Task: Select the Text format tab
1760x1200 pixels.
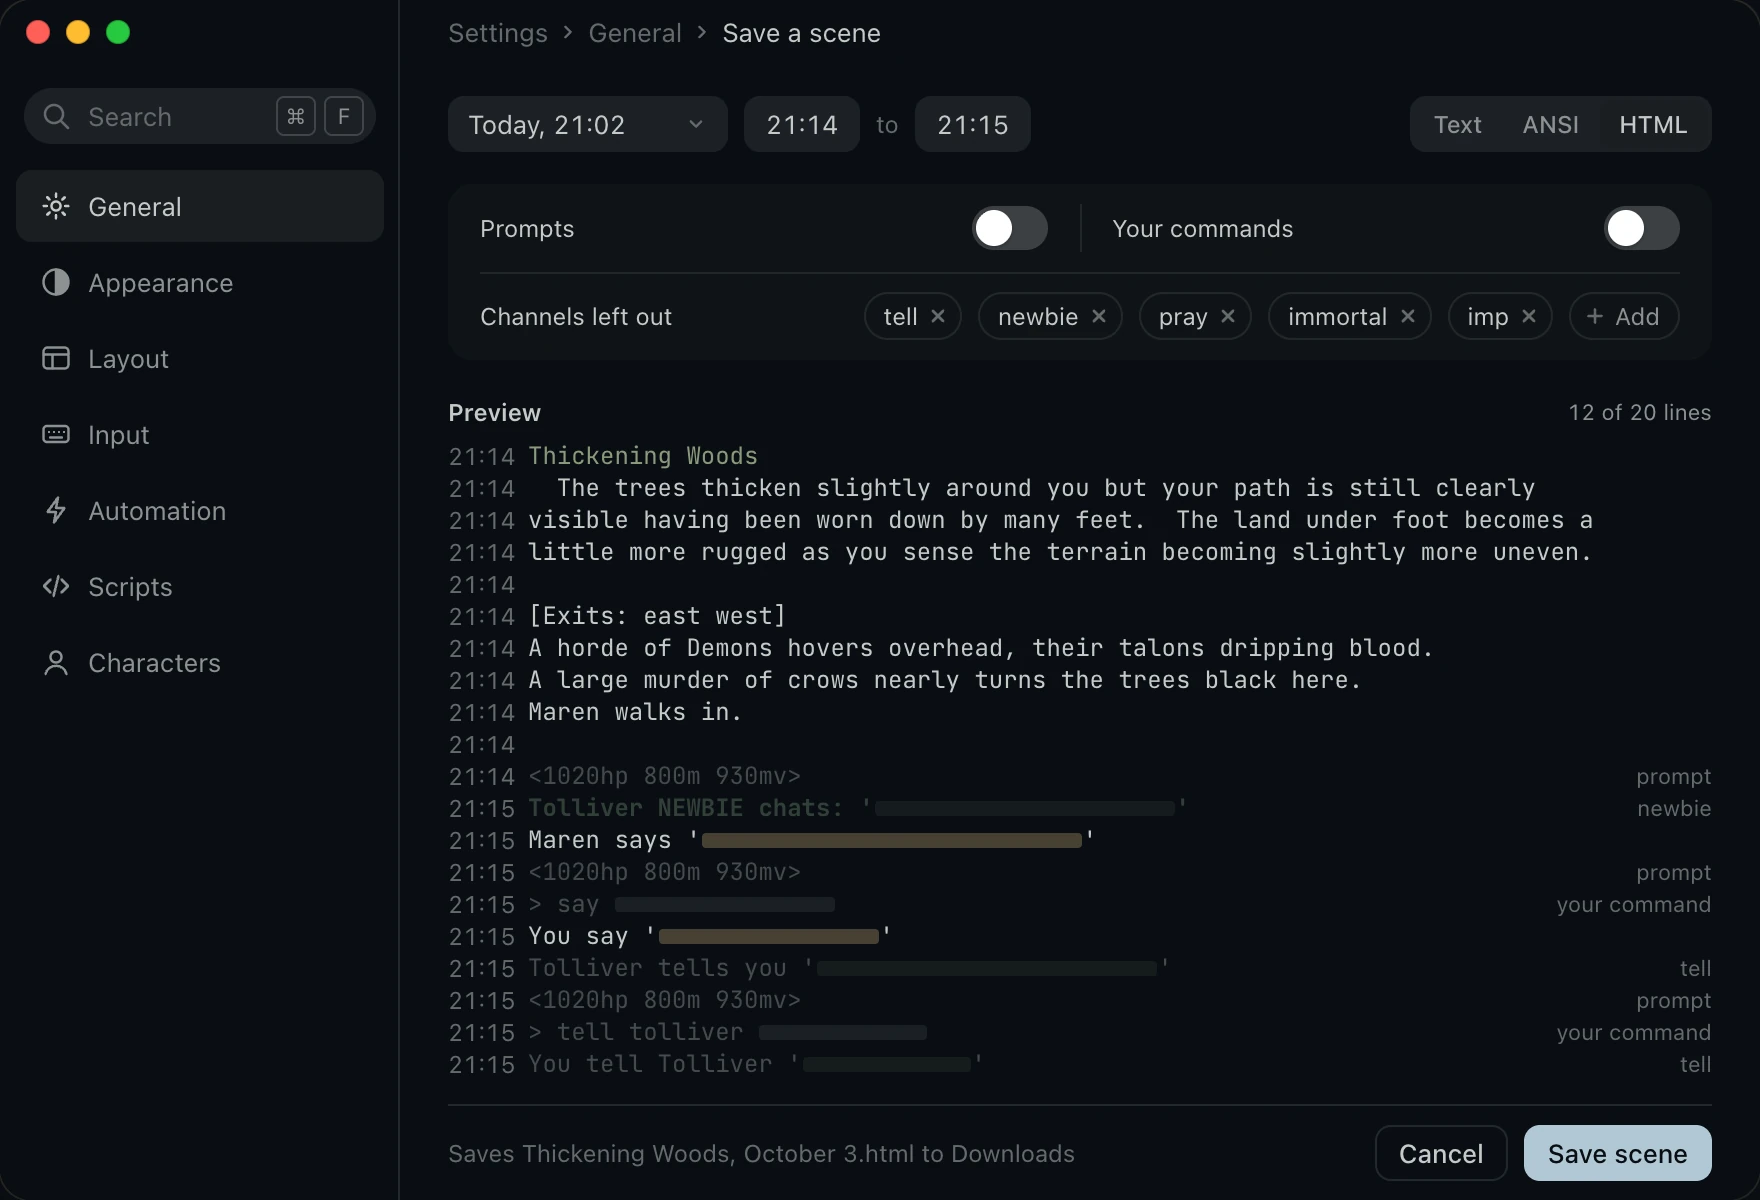Action: (1457, 125)
